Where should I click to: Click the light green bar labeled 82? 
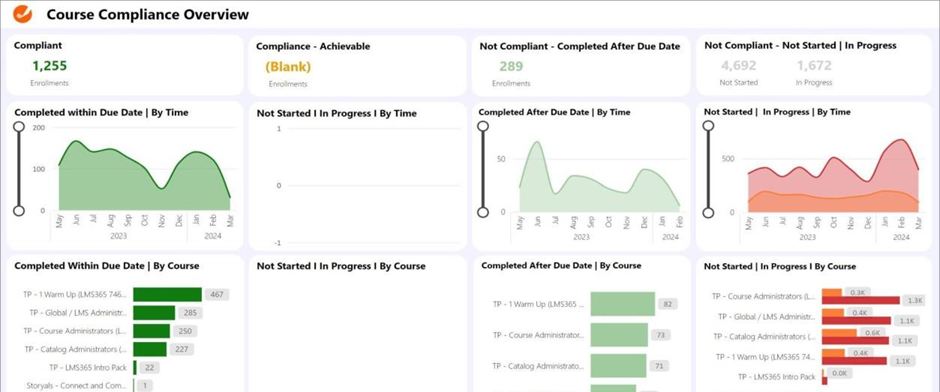pos(623,304)
